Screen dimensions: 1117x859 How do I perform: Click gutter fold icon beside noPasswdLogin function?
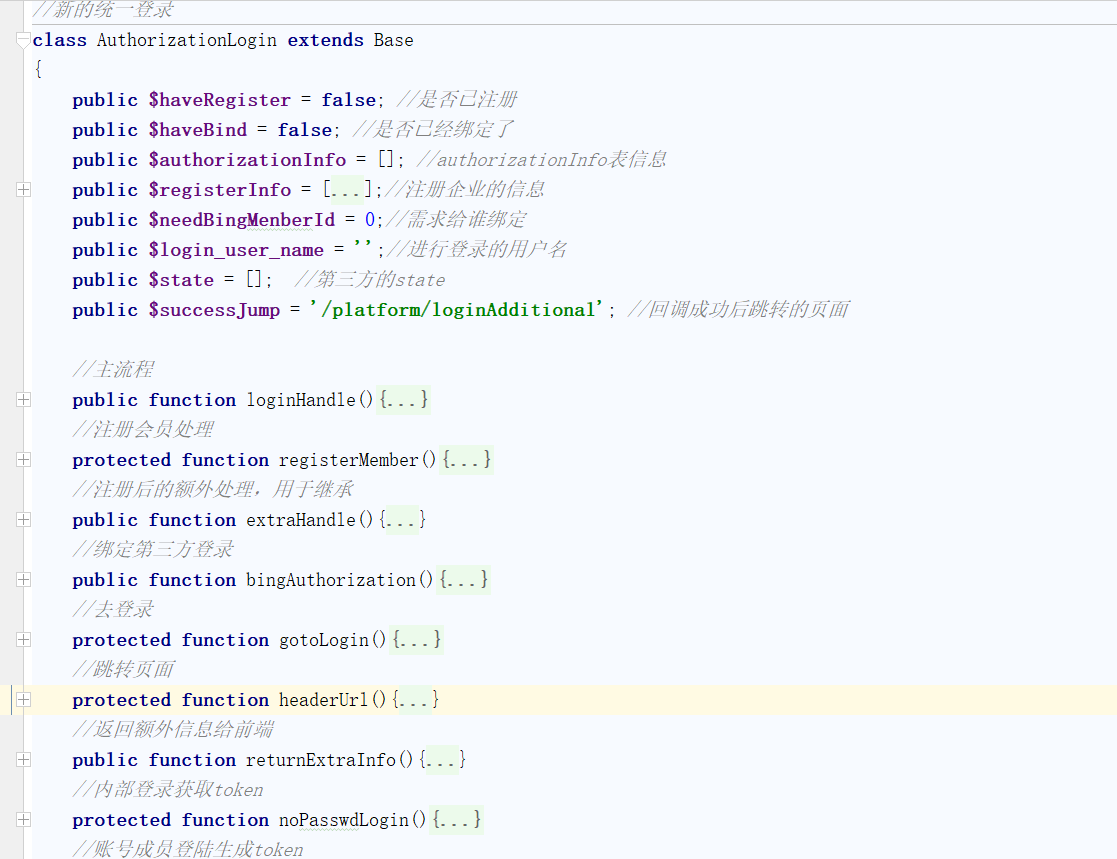[x=23, y=820]
